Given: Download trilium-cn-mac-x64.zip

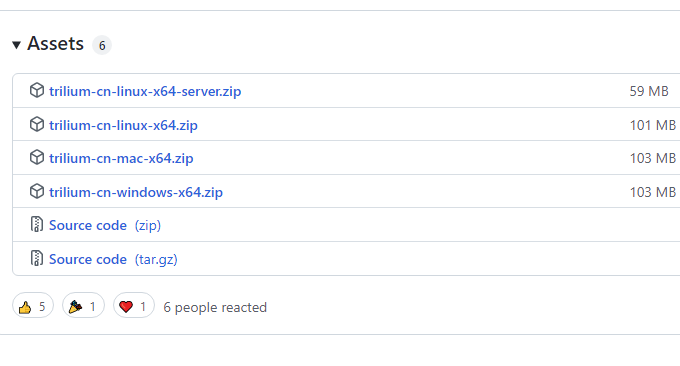Looking at the screenshot, I should point(121,158).
